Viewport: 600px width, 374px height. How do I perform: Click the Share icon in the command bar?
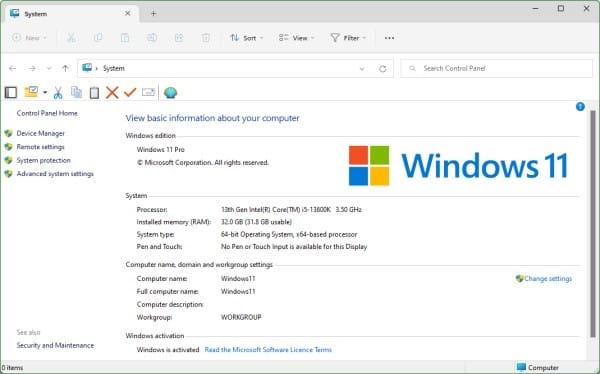[x=179, y=38]
